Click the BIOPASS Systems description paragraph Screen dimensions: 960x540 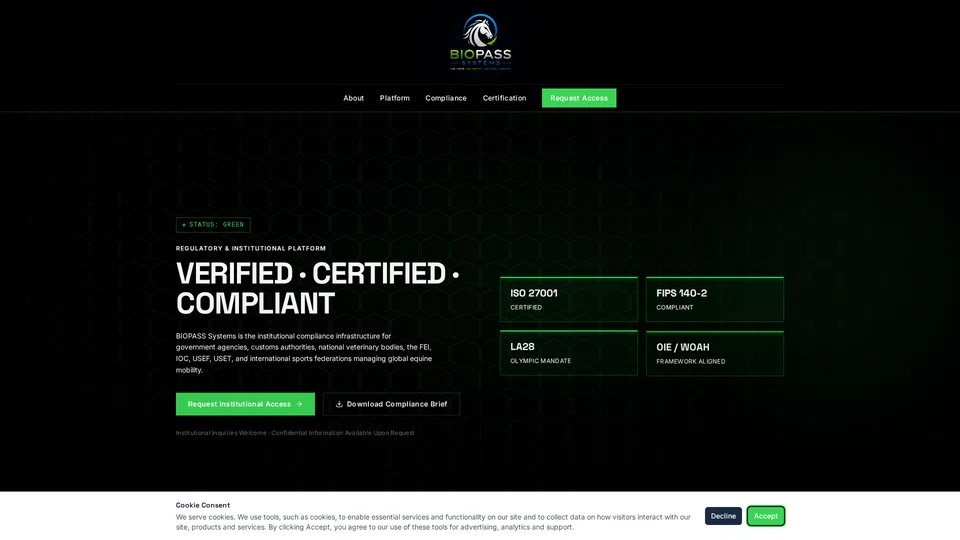[x=304, y=353]
